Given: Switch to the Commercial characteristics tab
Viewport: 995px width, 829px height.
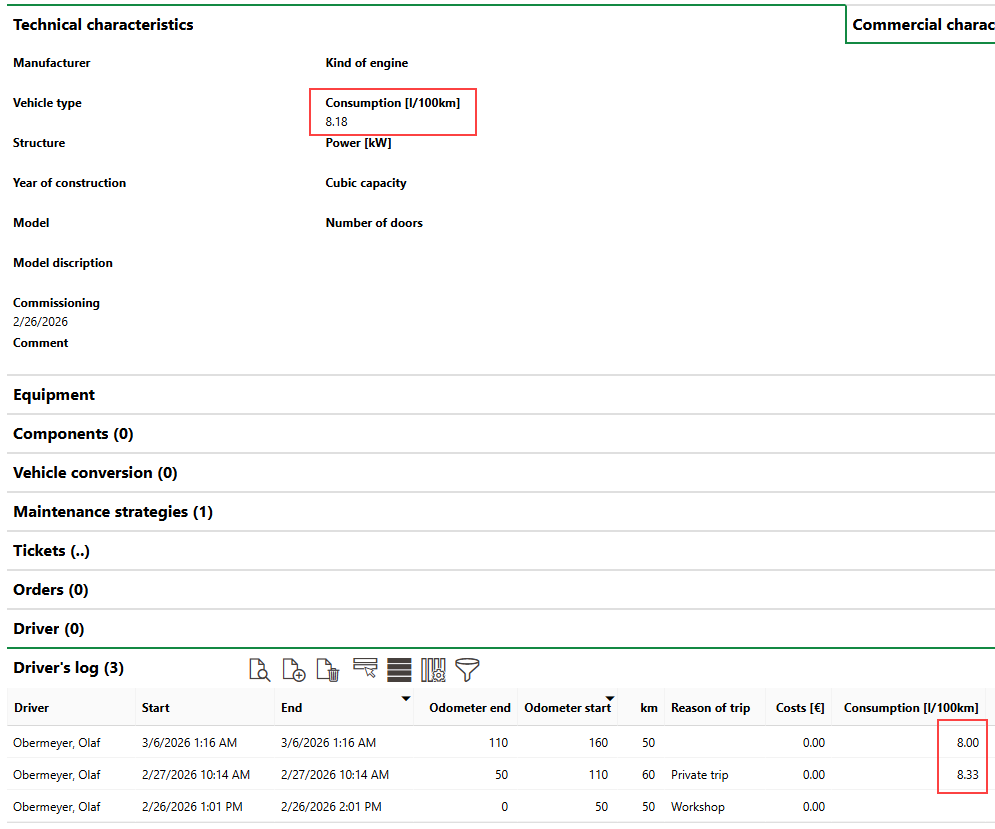Looking at the screenshot, I should 922,25.
